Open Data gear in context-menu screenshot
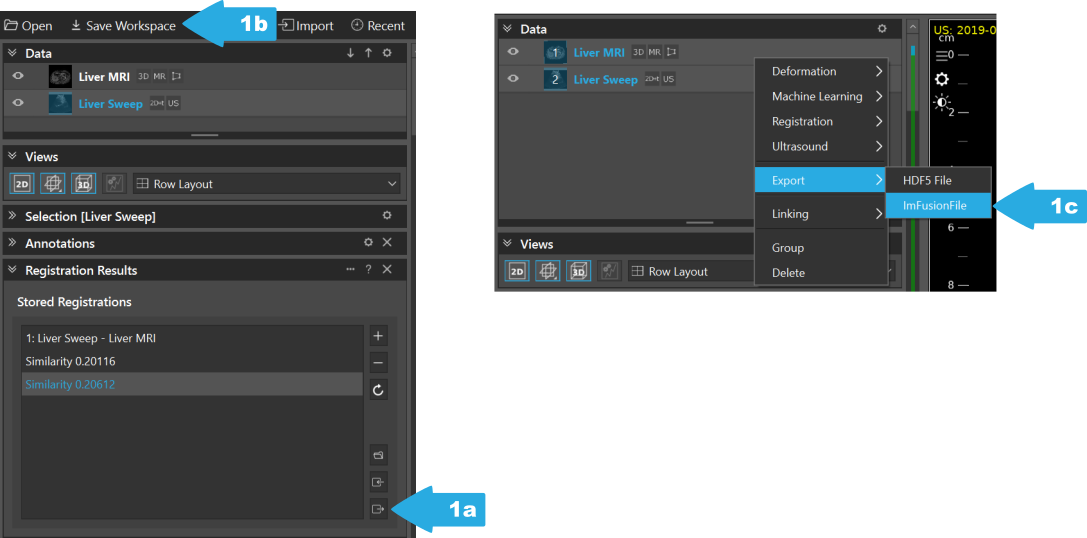 point(882,29)
